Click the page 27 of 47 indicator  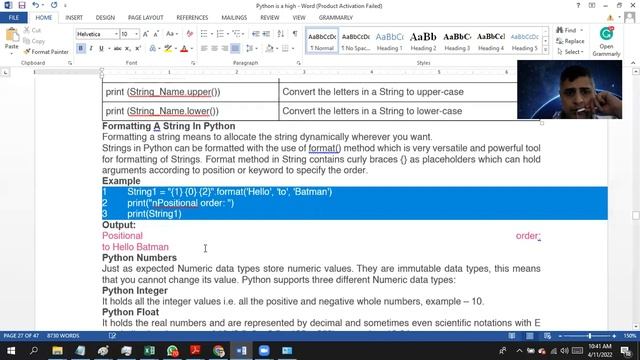coord(21,336)
